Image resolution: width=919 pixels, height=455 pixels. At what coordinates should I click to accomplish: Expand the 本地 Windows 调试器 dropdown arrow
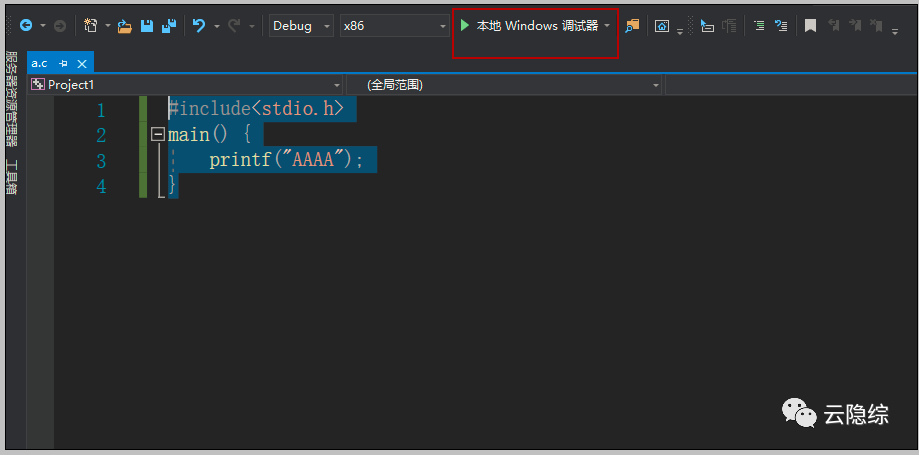click(607, 26)
